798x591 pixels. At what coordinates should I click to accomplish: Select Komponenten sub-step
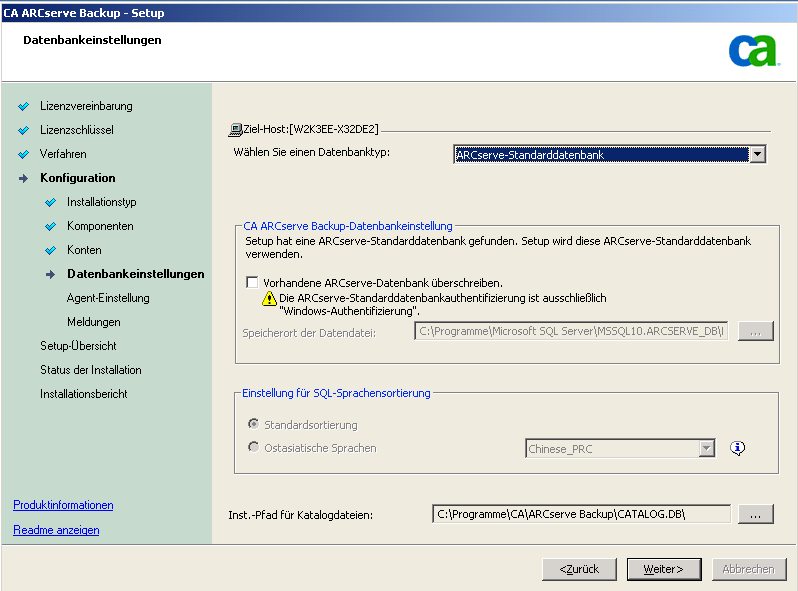point(100,226)
